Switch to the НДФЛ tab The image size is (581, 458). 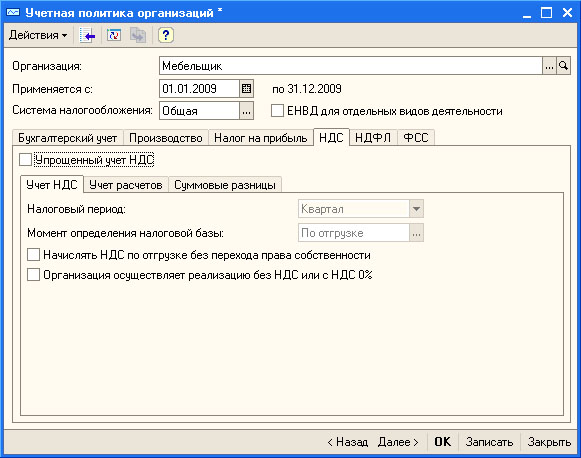pyautogui.click(x=373, y=138)
